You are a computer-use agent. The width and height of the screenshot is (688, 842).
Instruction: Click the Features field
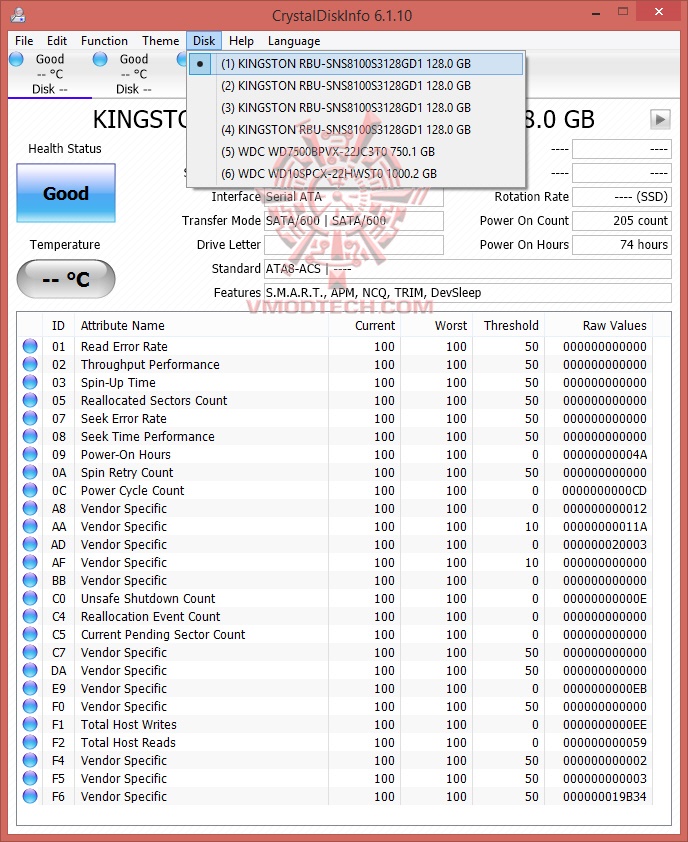(x=468, y=293)
